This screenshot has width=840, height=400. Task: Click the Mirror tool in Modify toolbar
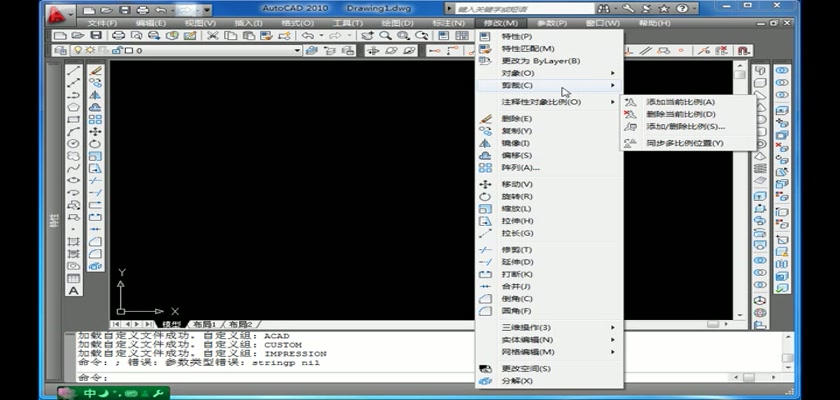click(x=95, y=95)
